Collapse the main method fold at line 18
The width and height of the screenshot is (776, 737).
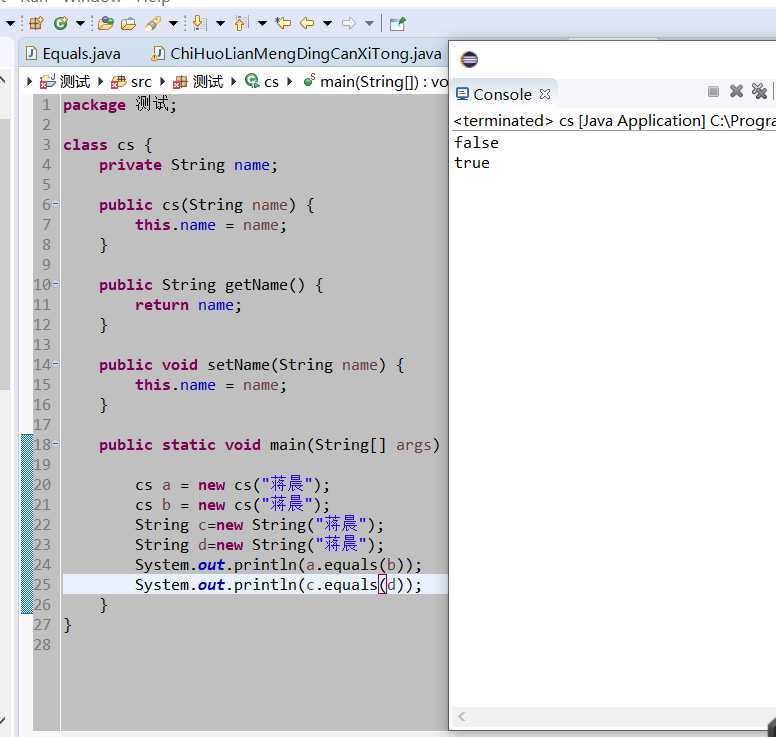coord(55,444)
